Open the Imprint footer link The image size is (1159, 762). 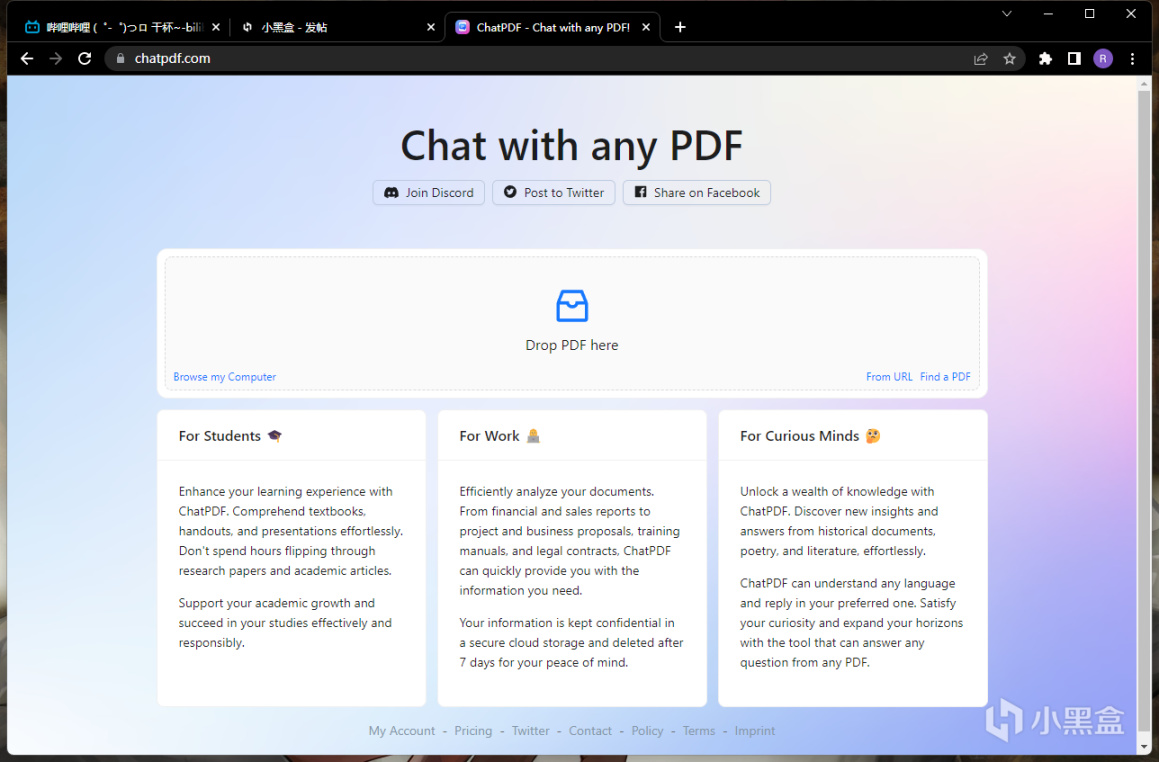pyautogui.click(x=755, y=730)
